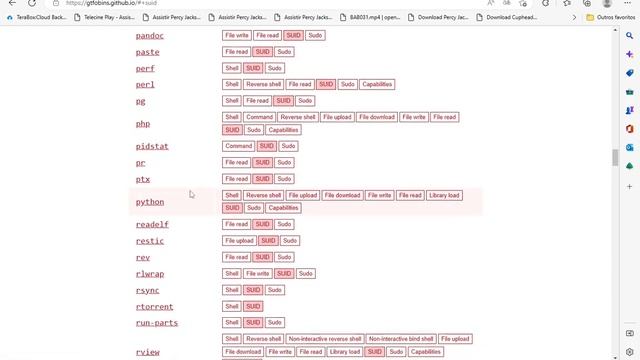Open Outlook icon in sidebar

click(x=629, y=147)
